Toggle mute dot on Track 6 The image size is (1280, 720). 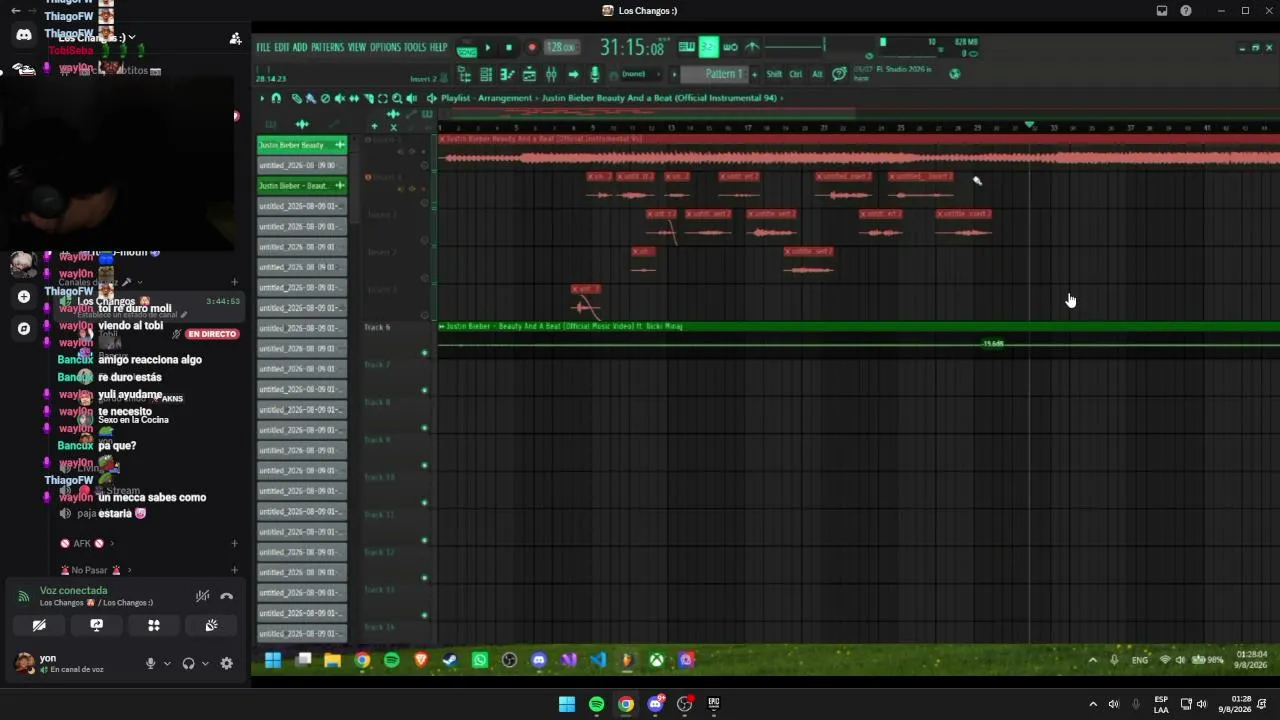425,353
